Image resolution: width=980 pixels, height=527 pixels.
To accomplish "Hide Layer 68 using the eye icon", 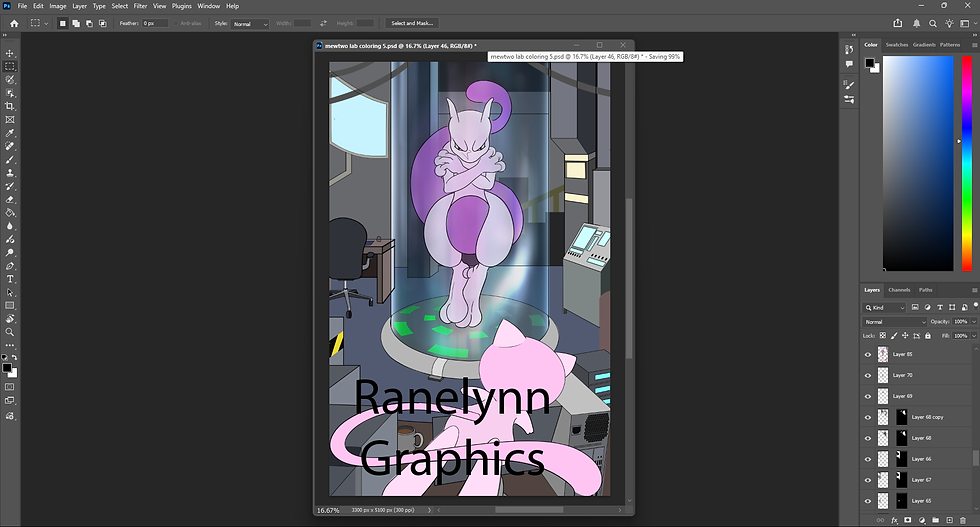I will click(x=868, y=438).
